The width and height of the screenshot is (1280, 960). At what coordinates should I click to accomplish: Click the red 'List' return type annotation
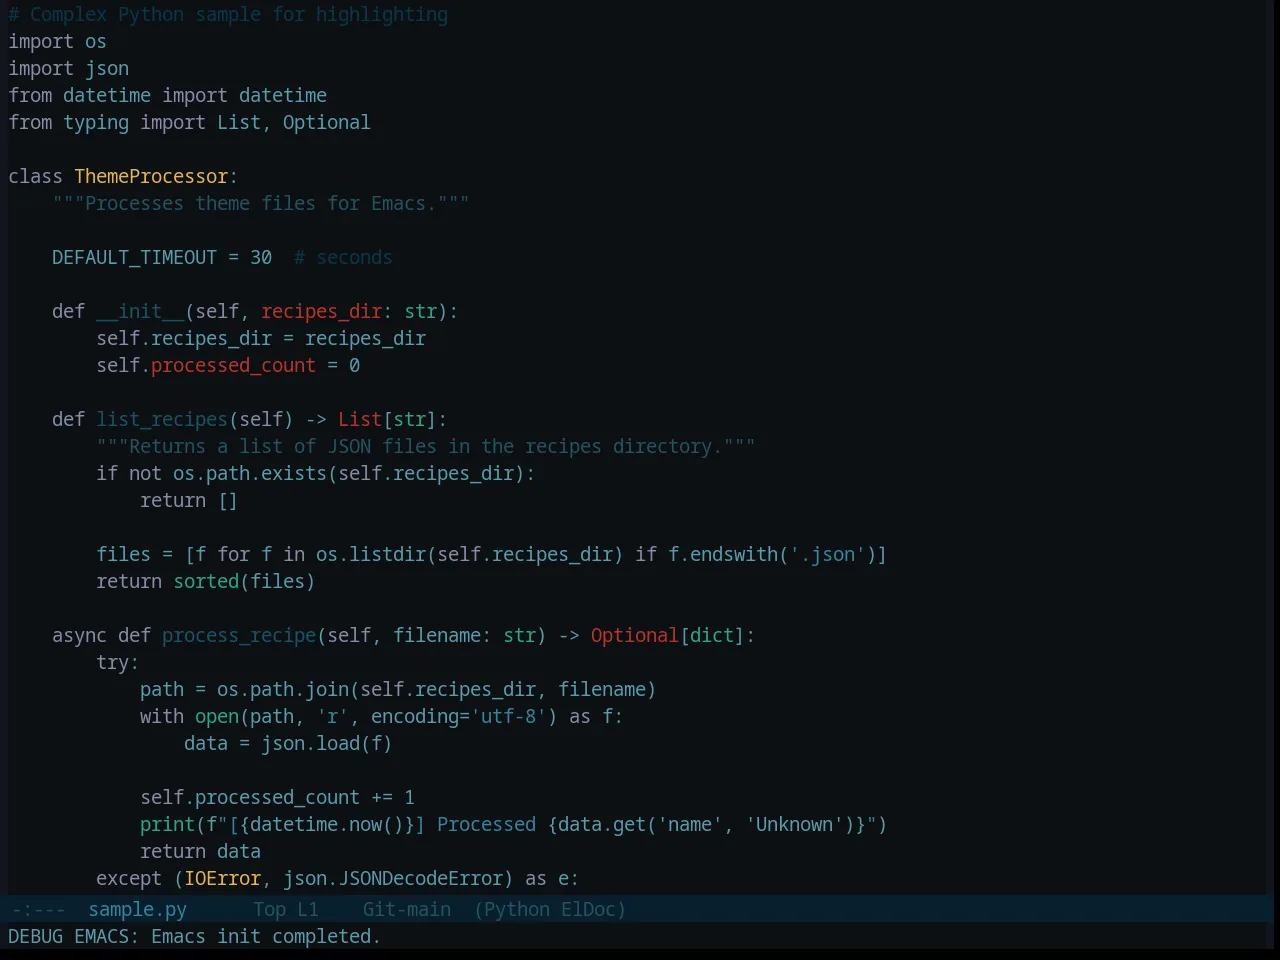tap(360, 419)
